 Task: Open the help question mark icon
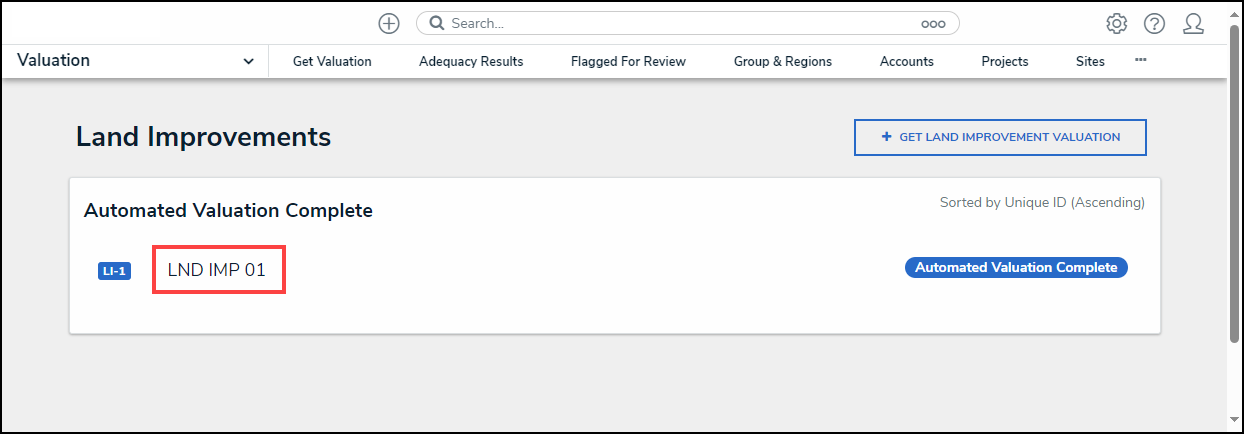pos(1155,23)
